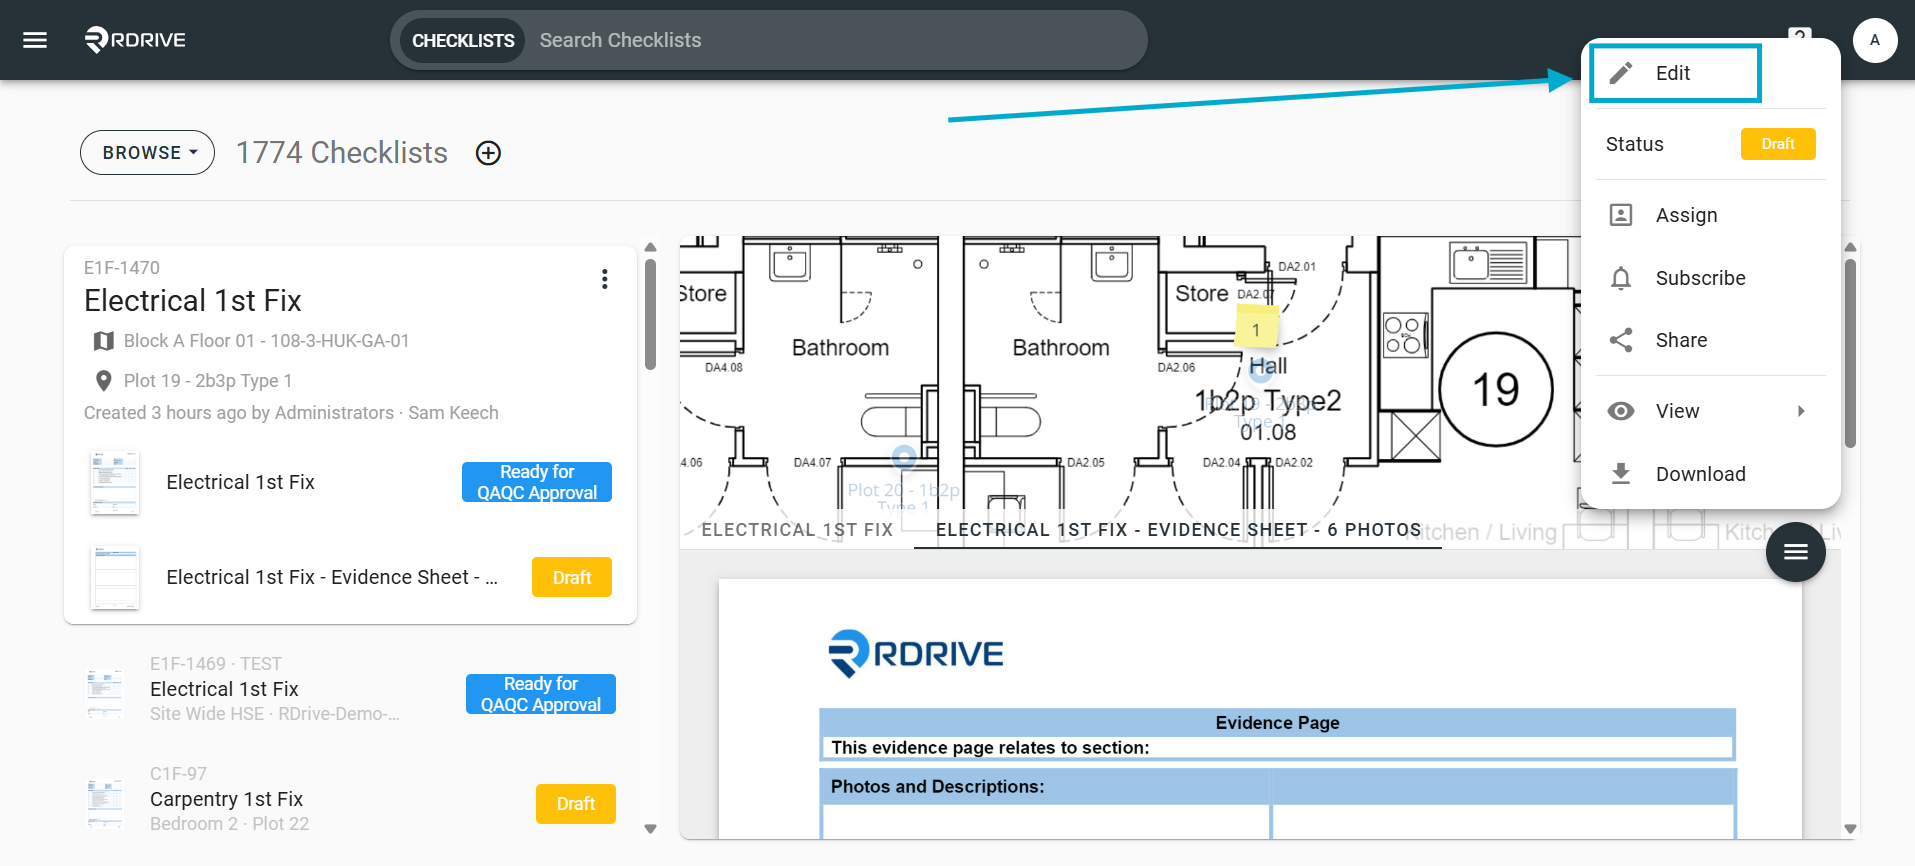Click the list scroll down arrow
Viewport: 1915px width, 866px height.
tap(651, 829)
